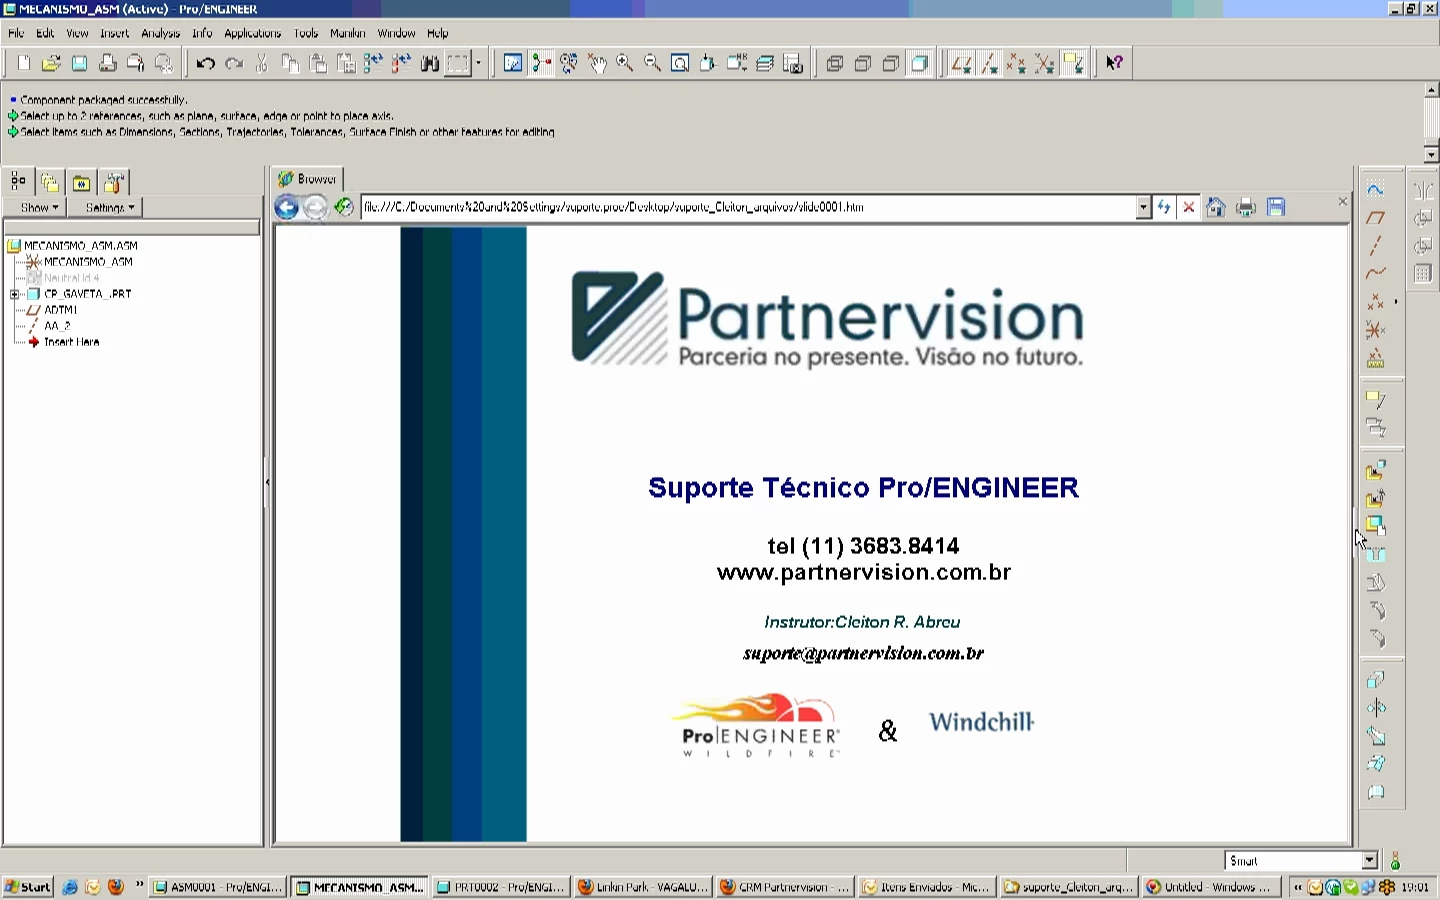Select the AA_2 axis in model tree
Screen dimensions: 1440x900
pyautogui.click(x=57, y=326)
